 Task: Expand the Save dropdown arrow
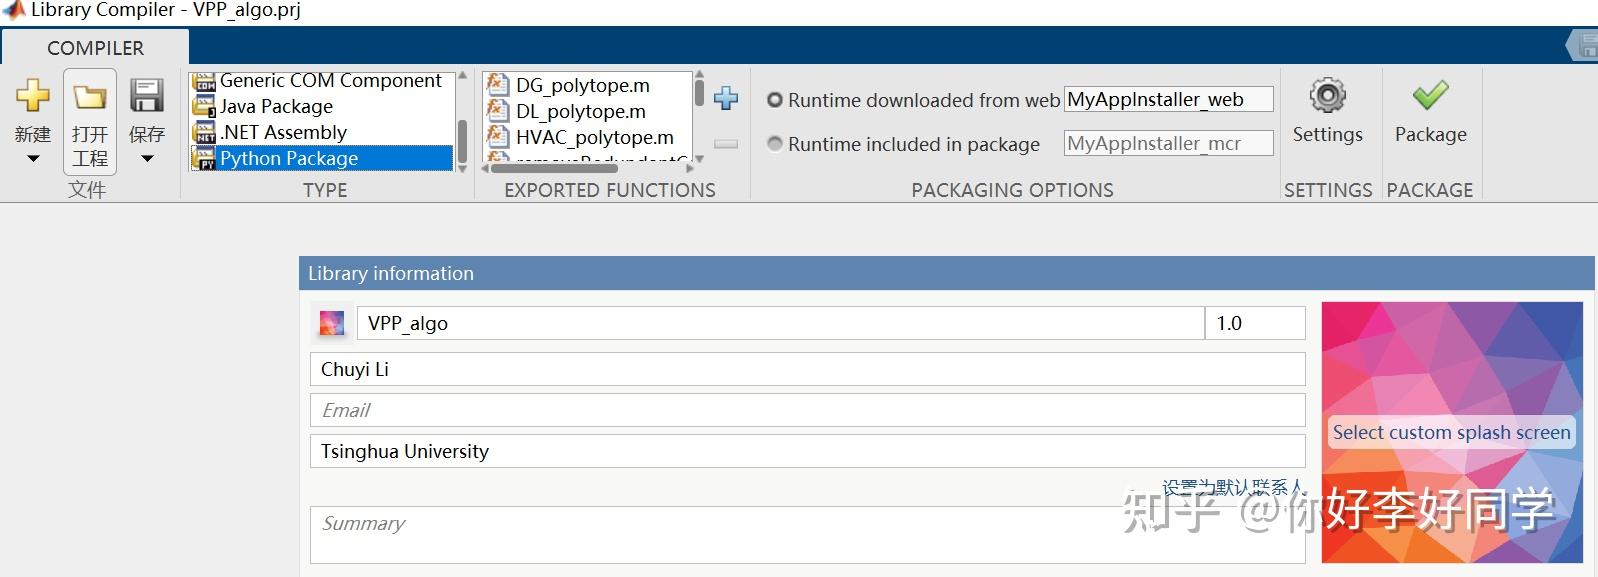[x=147, y=159]
